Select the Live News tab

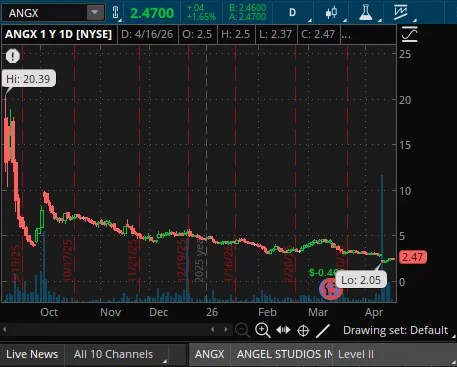pyautogui.click(x=32, y=354)
